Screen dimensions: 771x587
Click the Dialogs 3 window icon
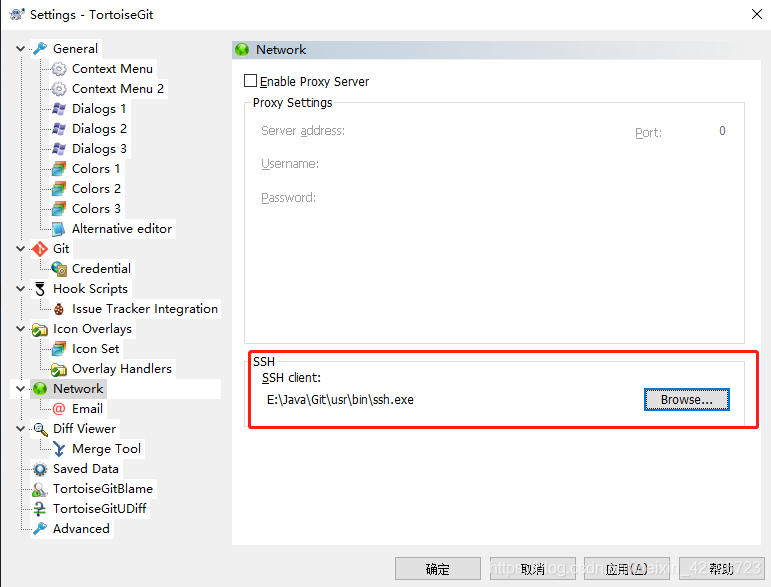59,149
